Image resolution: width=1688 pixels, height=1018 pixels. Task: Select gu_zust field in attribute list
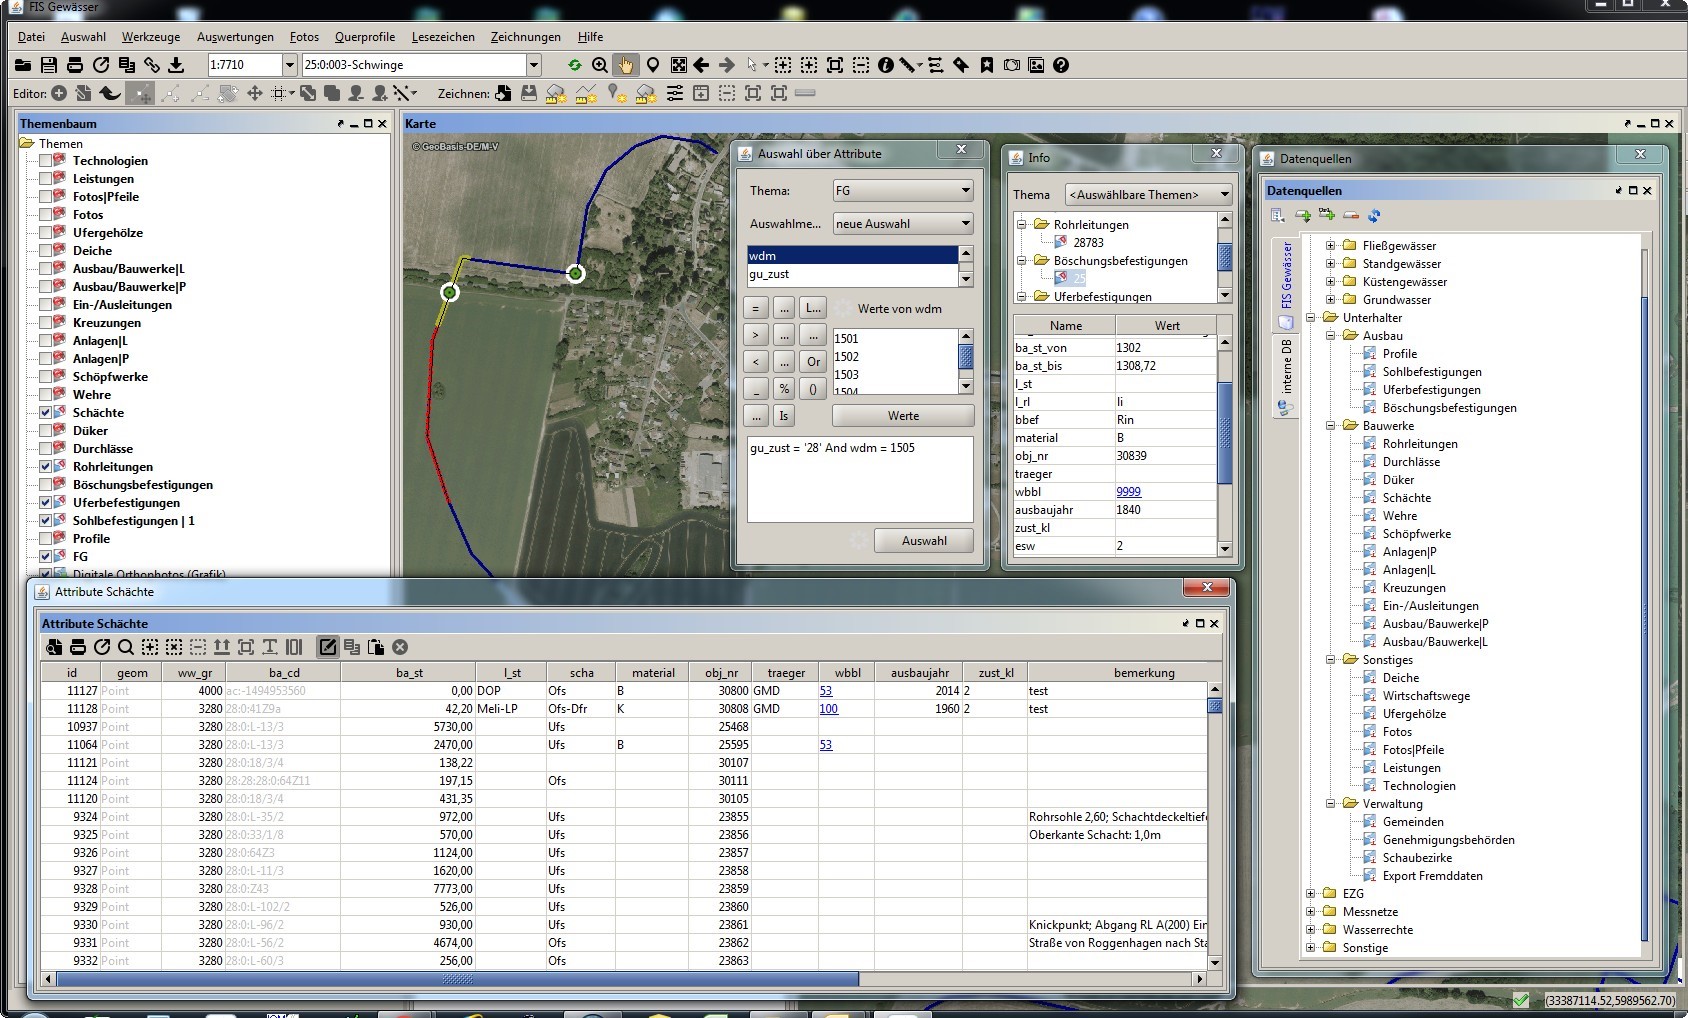point(852,274)
